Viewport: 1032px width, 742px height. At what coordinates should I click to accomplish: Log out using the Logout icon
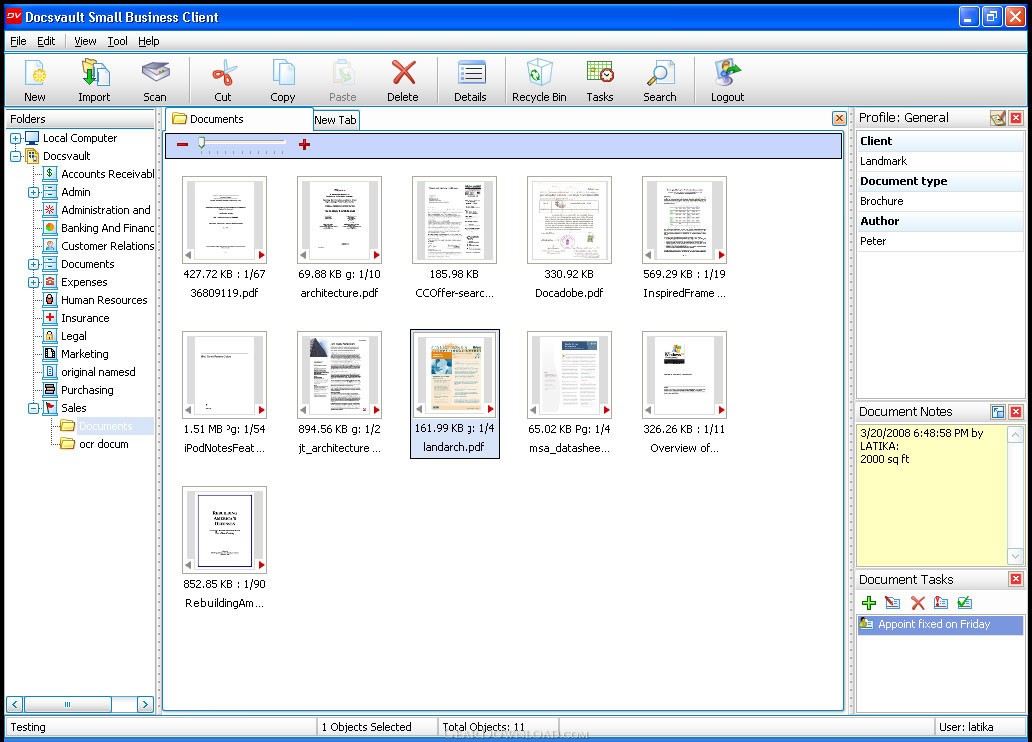(x=727, y=81)
